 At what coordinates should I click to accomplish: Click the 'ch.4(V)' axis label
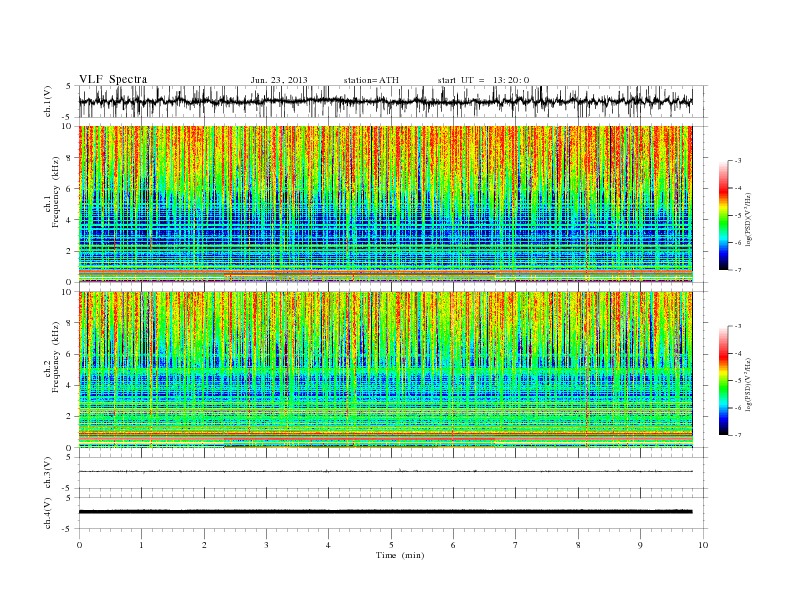point(48,513)
